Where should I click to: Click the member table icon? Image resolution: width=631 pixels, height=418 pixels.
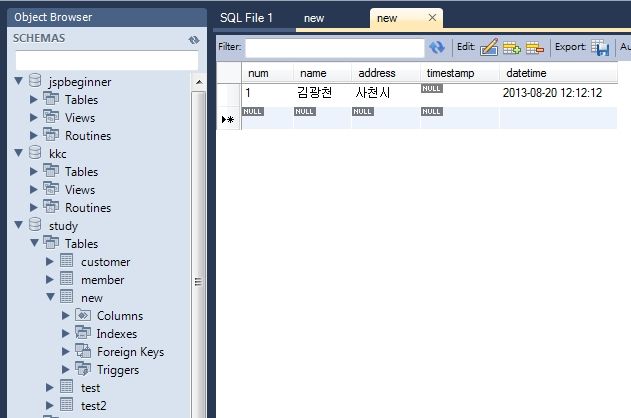click(x=66, y=279)
